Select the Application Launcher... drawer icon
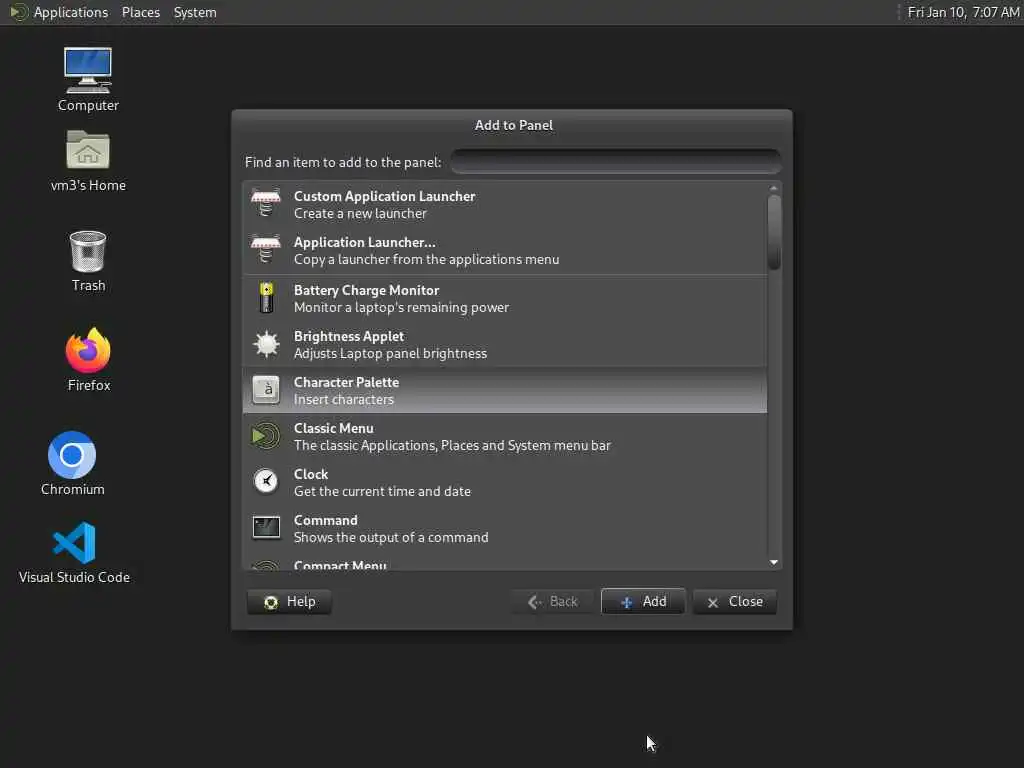Viewport: 1024px width, 768px height. 266,249
